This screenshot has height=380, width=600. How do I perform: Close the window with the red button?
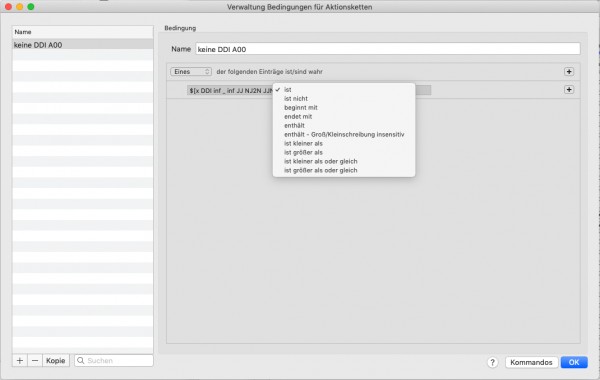(x=8, y=7)
